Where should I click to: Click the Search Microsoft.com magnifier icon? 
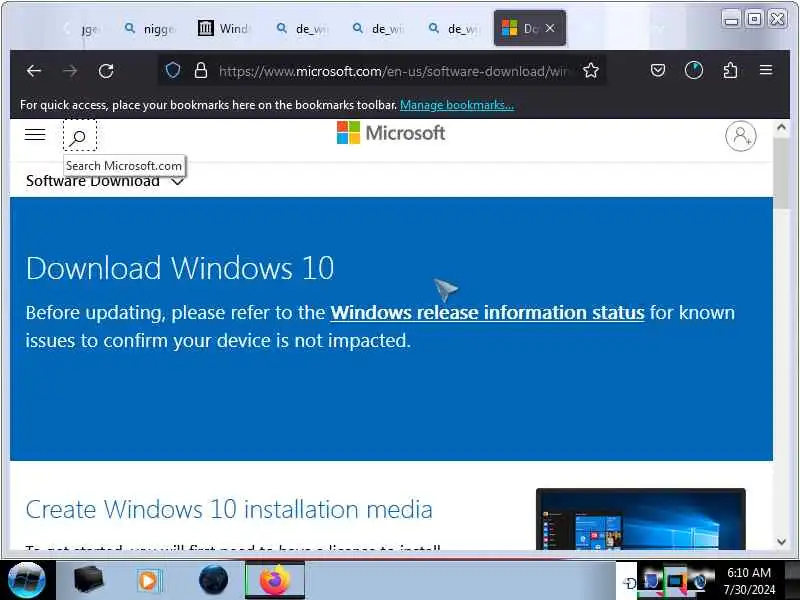(x=80, y=136)
